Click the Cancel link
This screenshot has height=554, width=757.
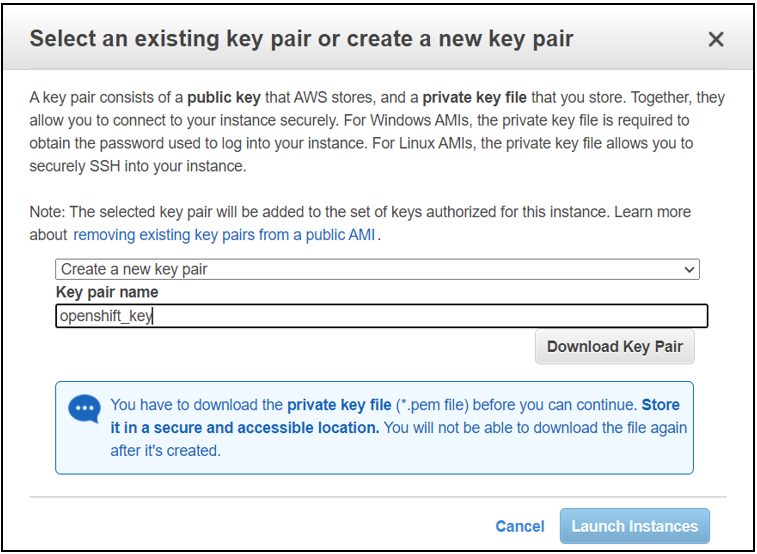click(519, 526)
